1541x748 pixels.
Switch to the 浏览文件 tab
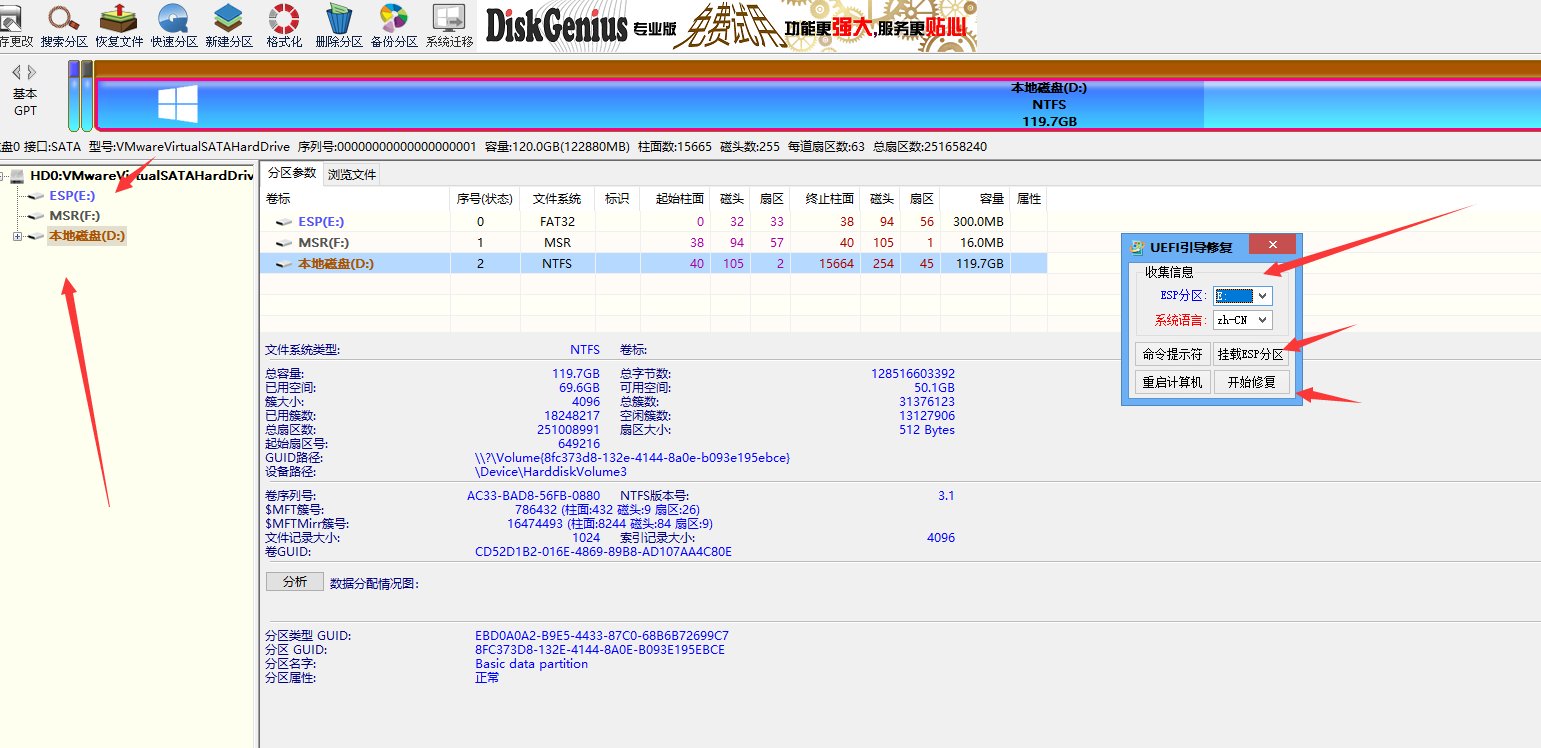tap(352, 174)
